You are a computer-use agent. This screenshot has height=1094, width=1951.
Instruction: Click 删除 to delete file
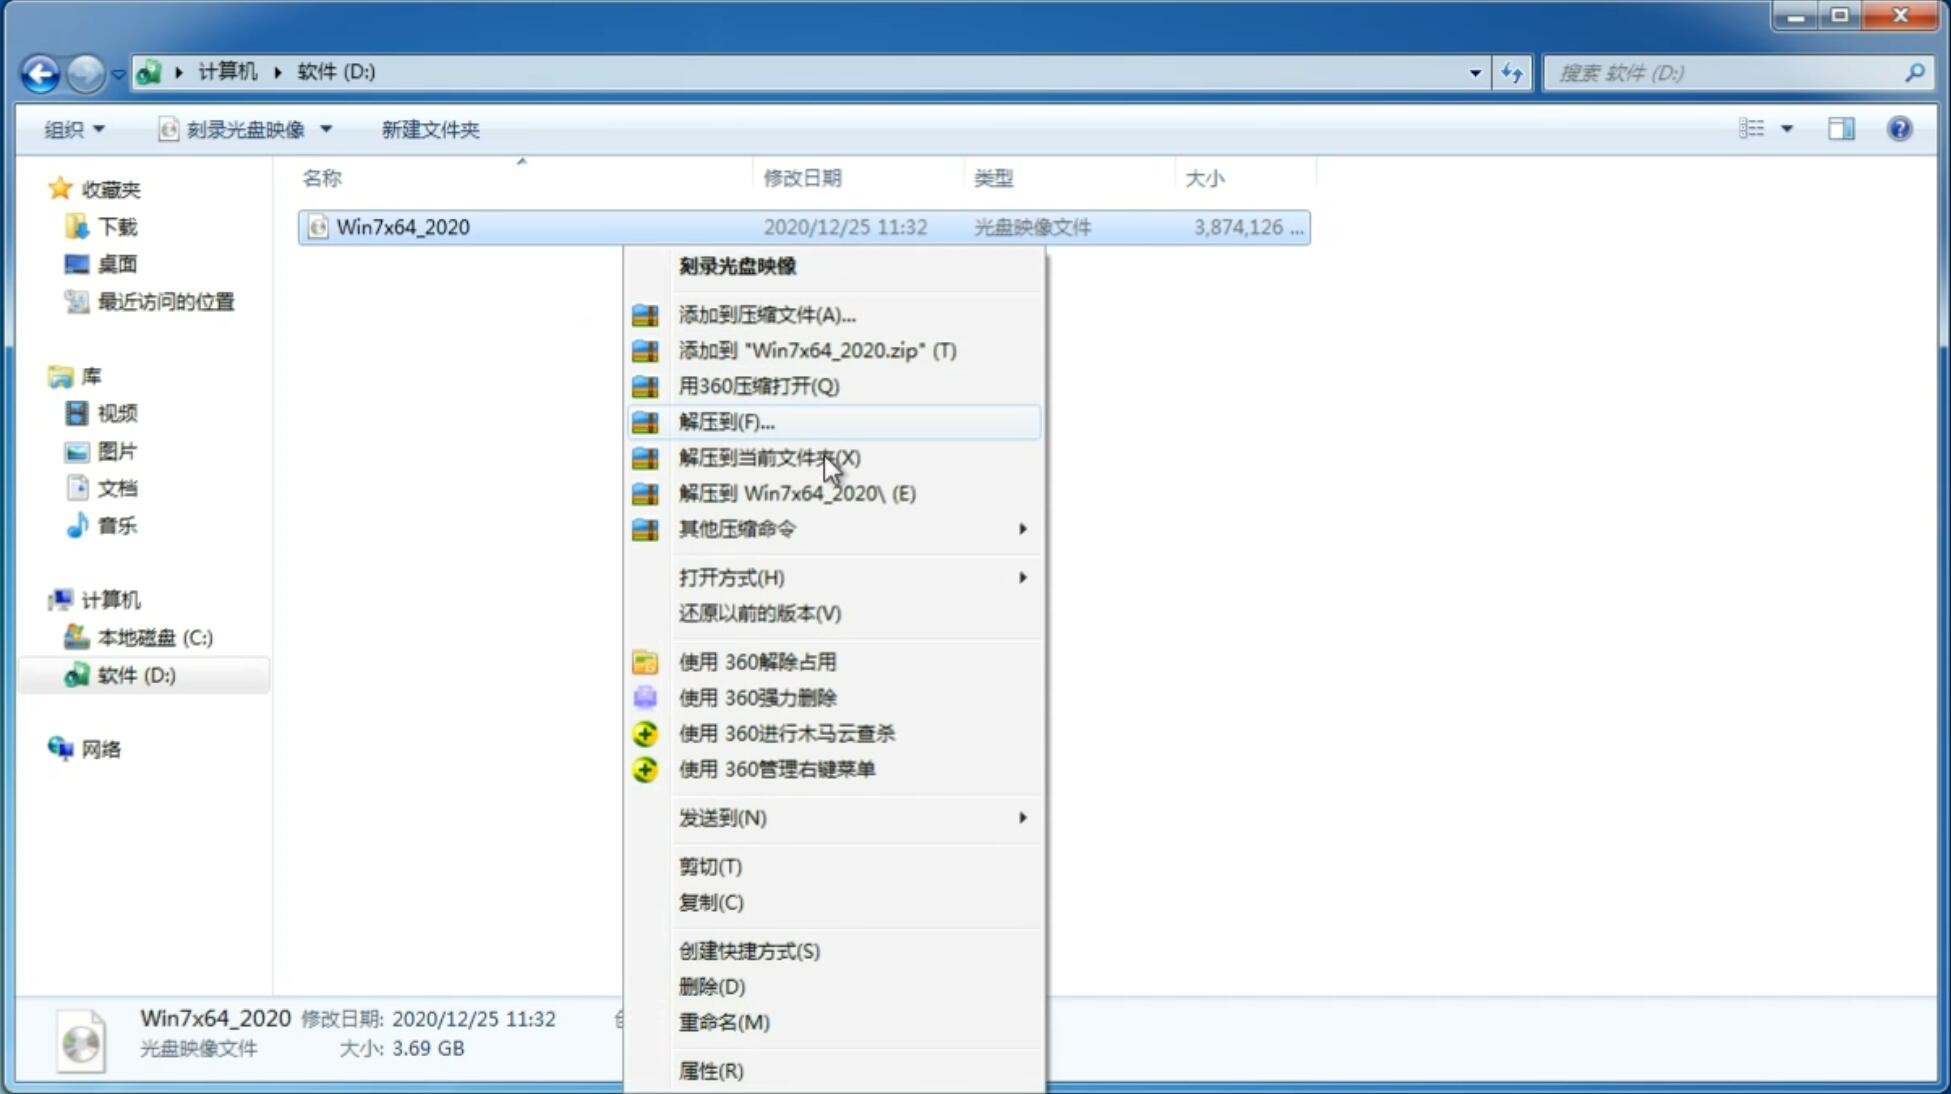coord(712,985)
